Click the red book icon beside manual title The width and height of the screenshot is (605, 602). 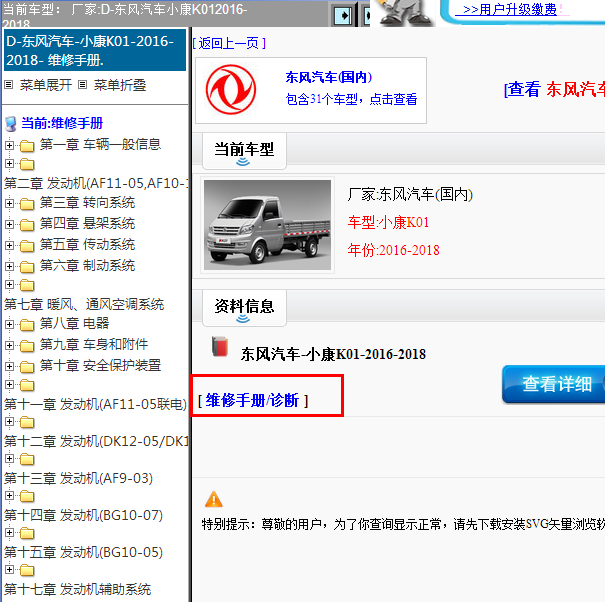[220, 346]
